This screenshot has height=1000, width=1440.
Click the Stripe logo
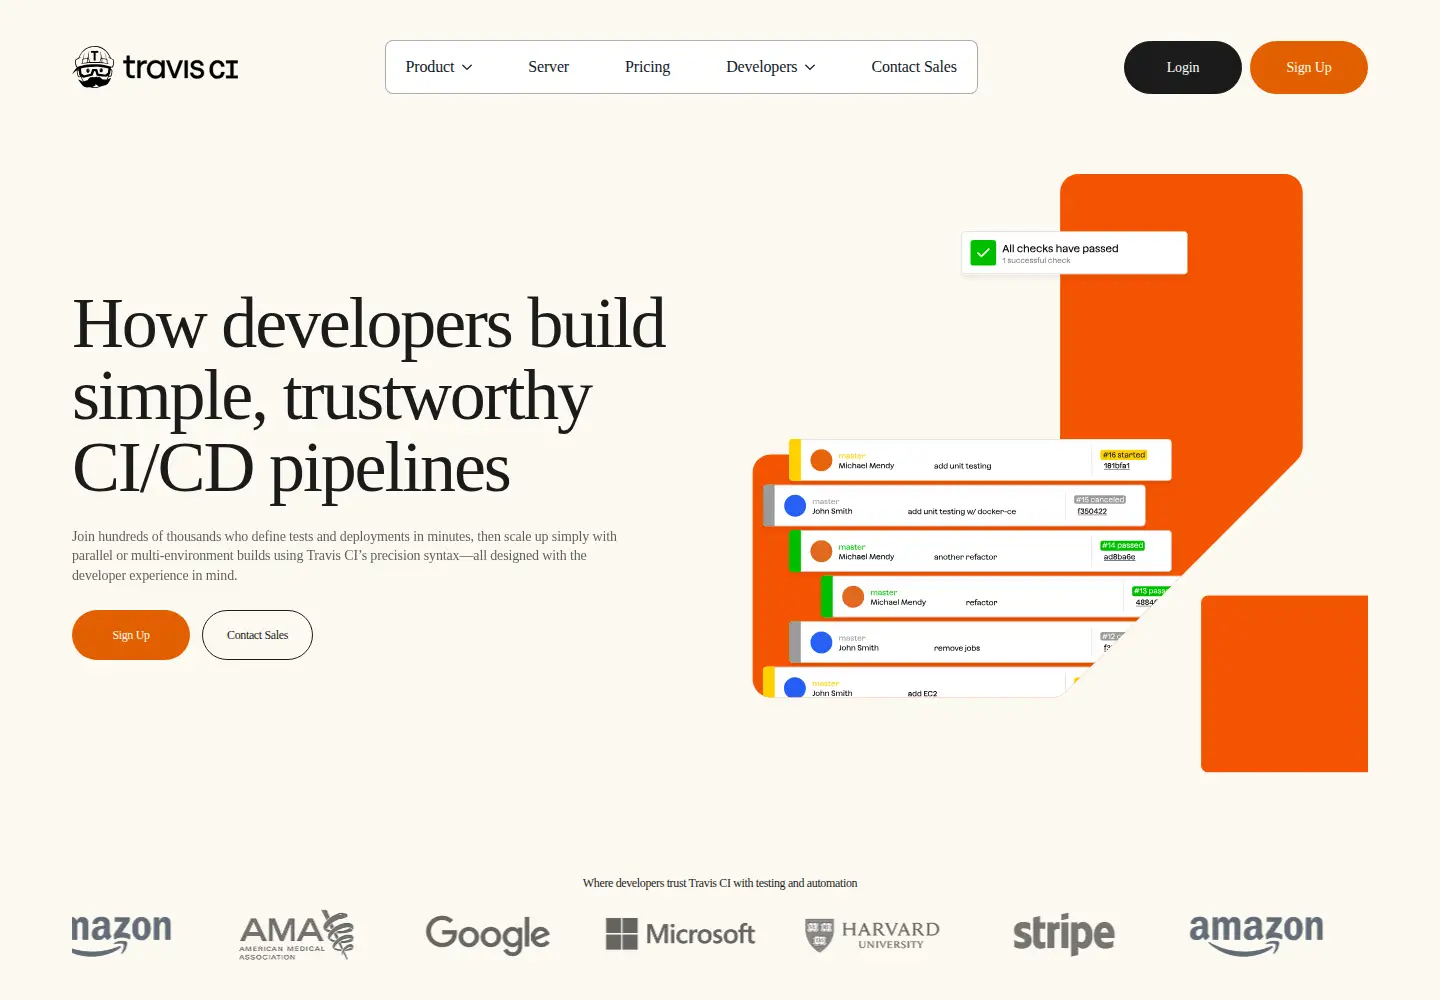[x=1064, y=935]
